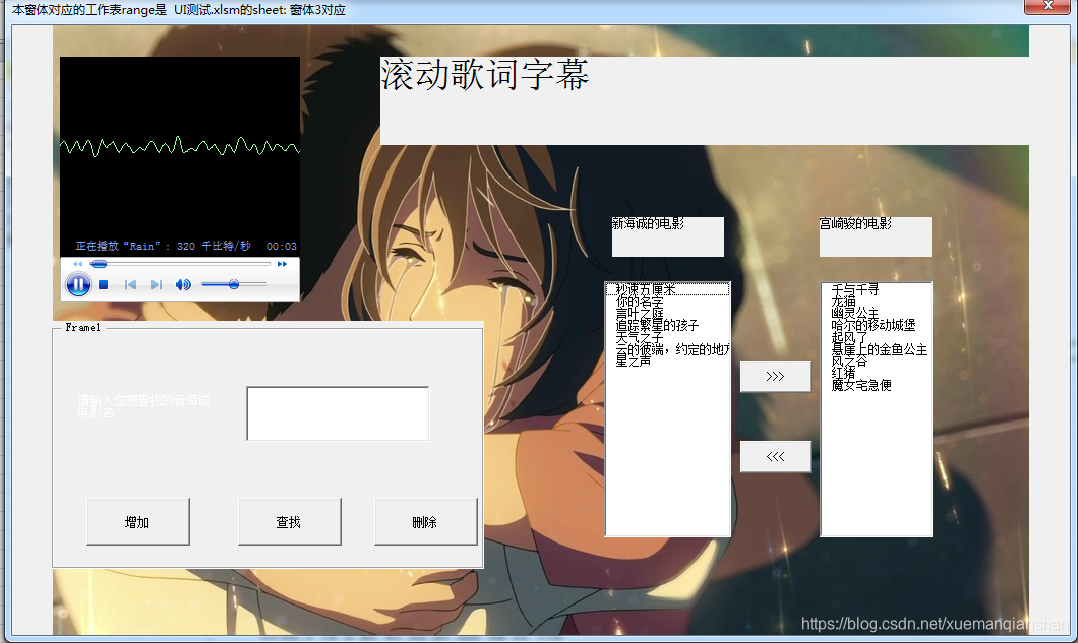Select 魔女宅急便 in the right list

[x=877, y=385]
